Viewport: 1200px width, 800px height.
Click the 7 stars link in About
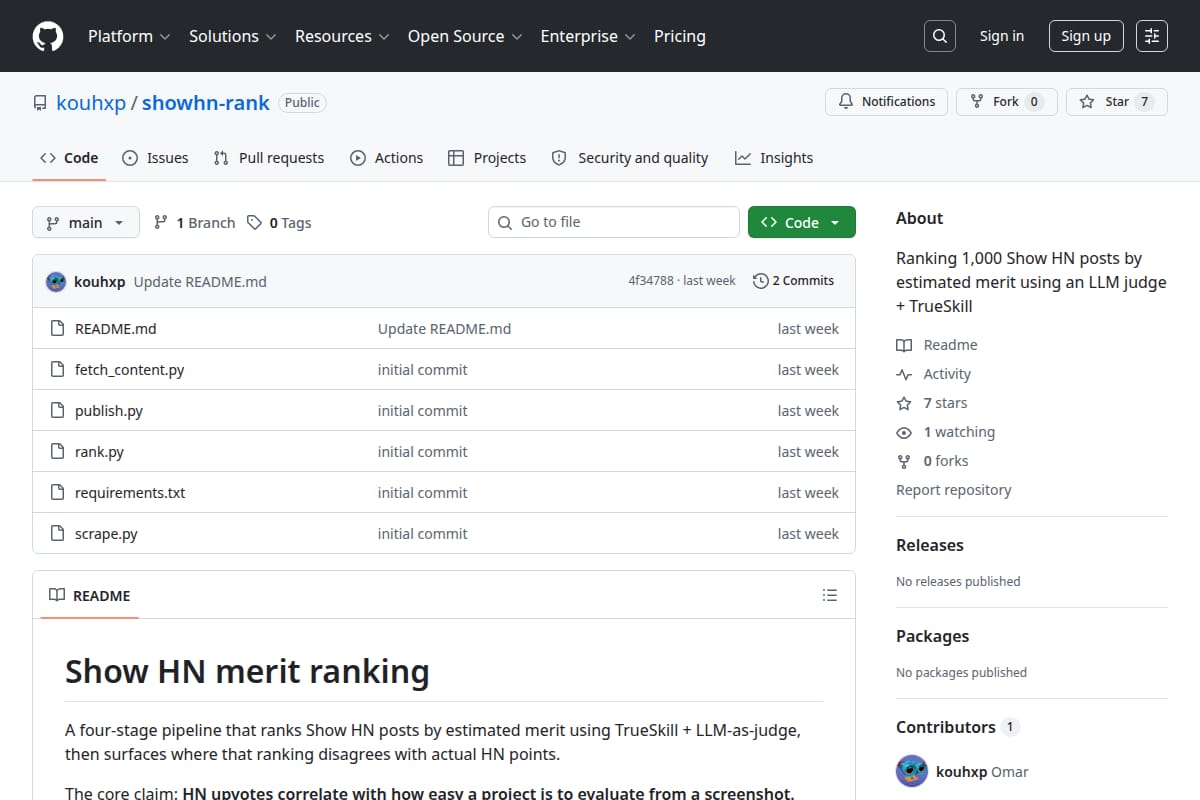click(x=945, y=403)
